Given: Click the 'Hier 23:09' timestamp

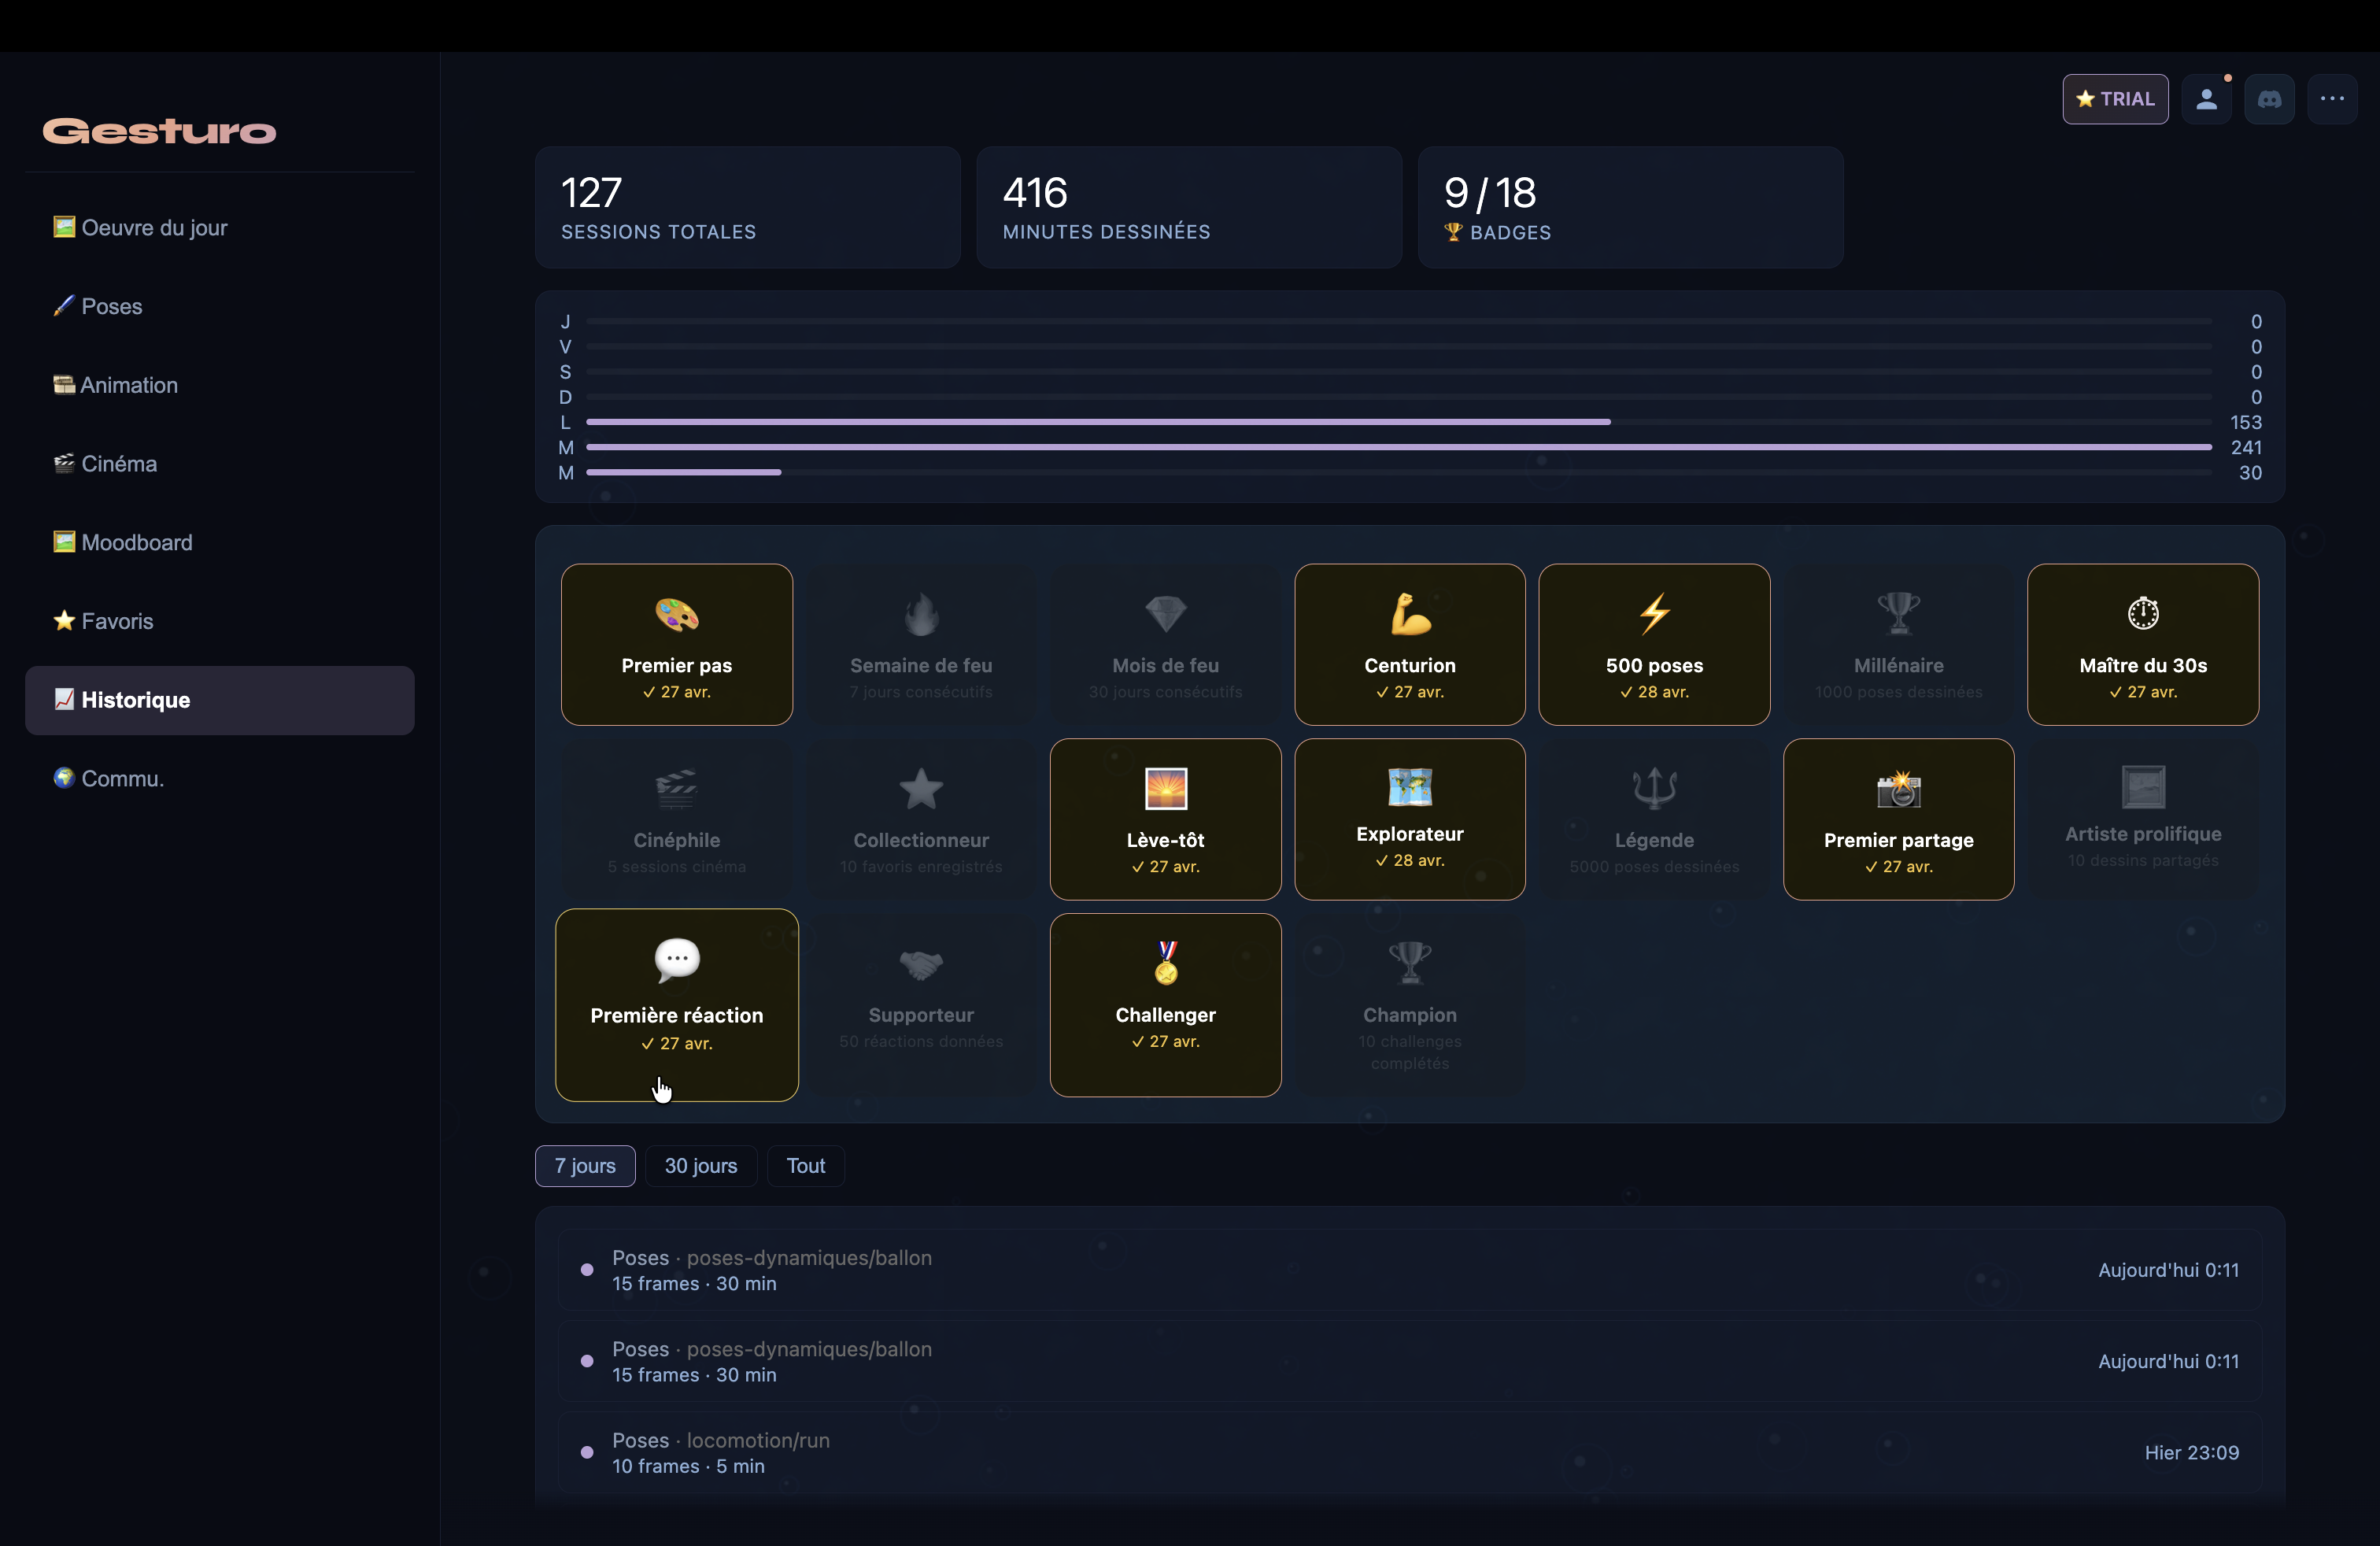Looking at the screenshot, I should click(2191, 1453).
